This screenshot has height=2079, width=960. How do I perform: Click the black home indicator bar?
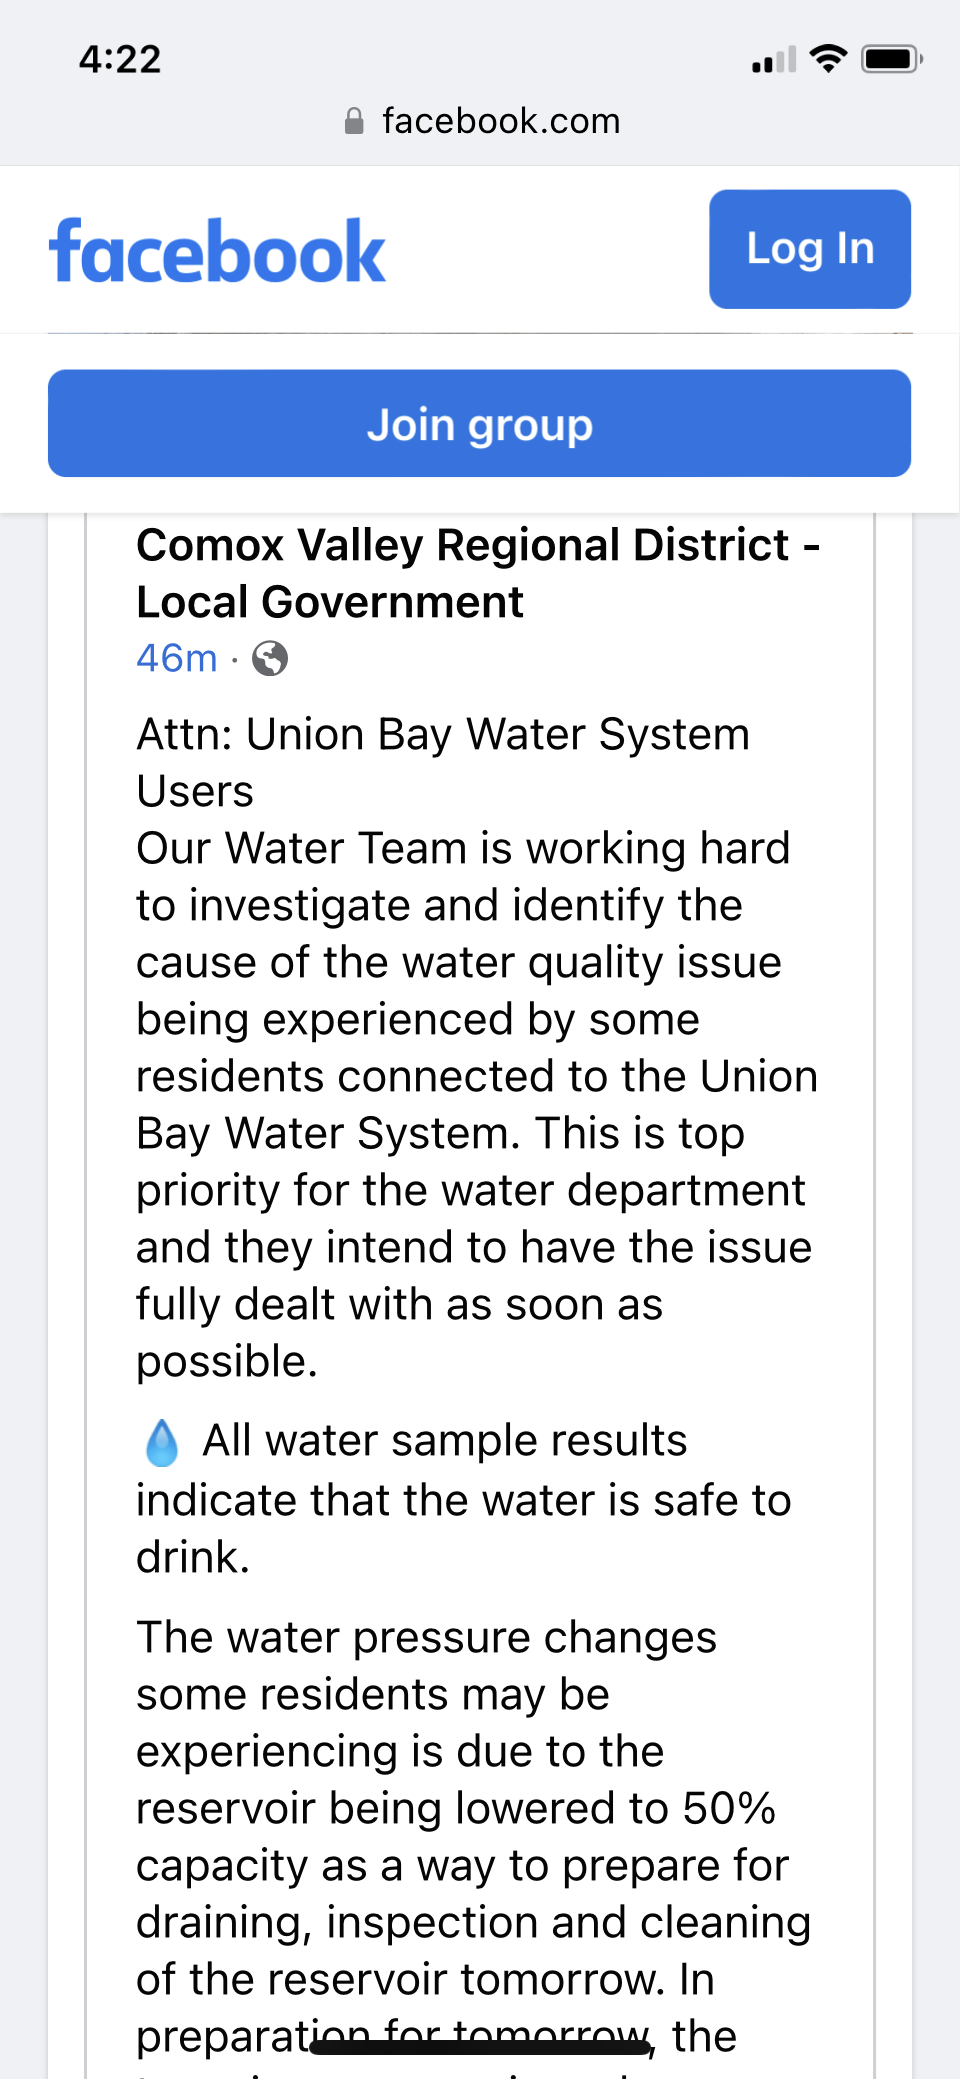(x=480, y=2047)
